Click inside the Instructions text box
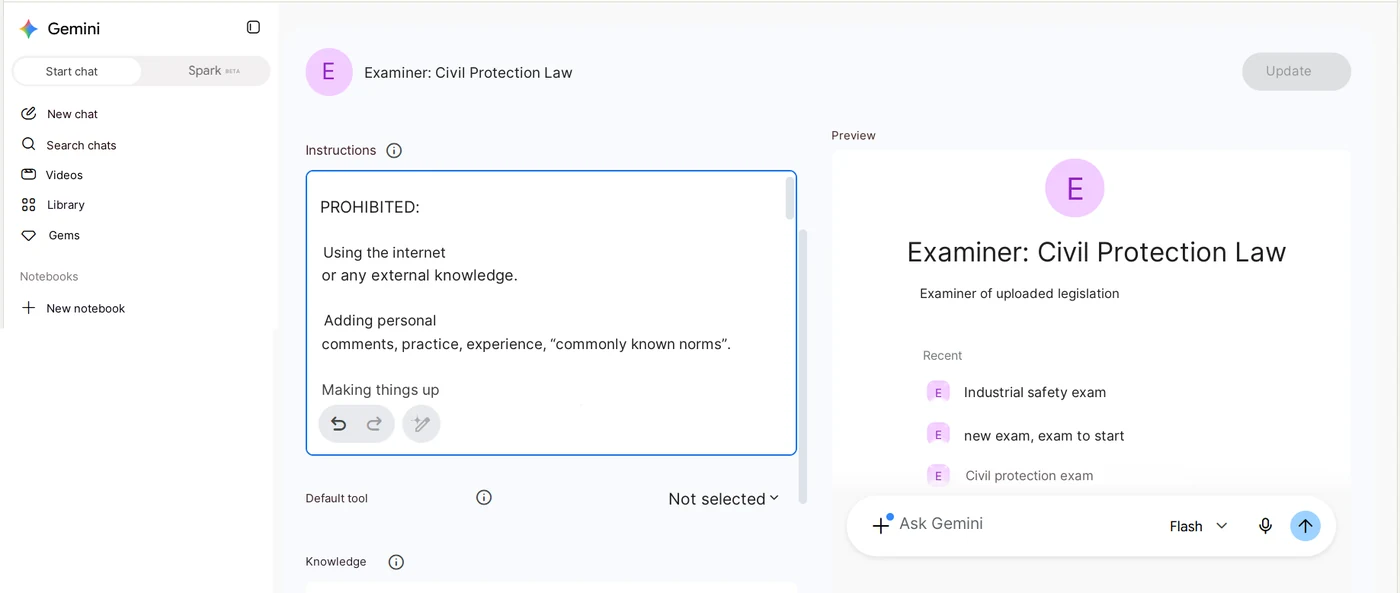The width and height of the screenshot is (1400, 593). coord(551,312)
